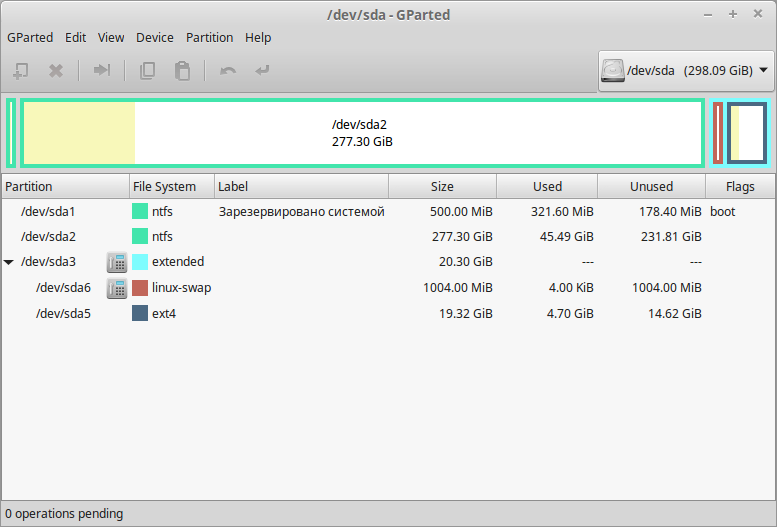
Task: Click the New partition toolbar icon
Action: (21, 71)
